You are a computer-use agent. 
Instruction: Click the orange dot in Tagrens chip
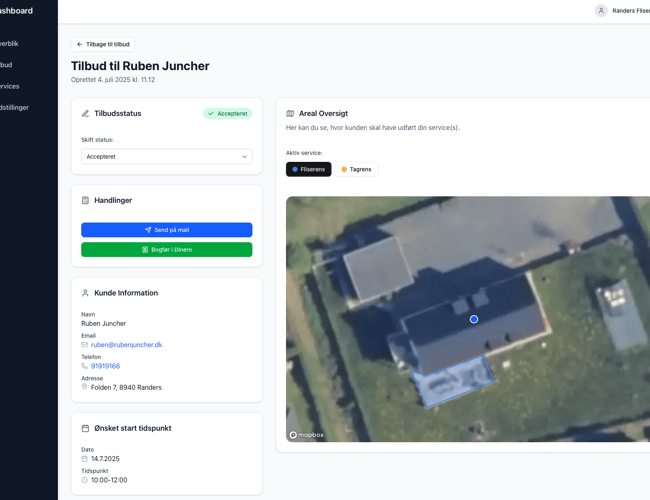point(344,169)
